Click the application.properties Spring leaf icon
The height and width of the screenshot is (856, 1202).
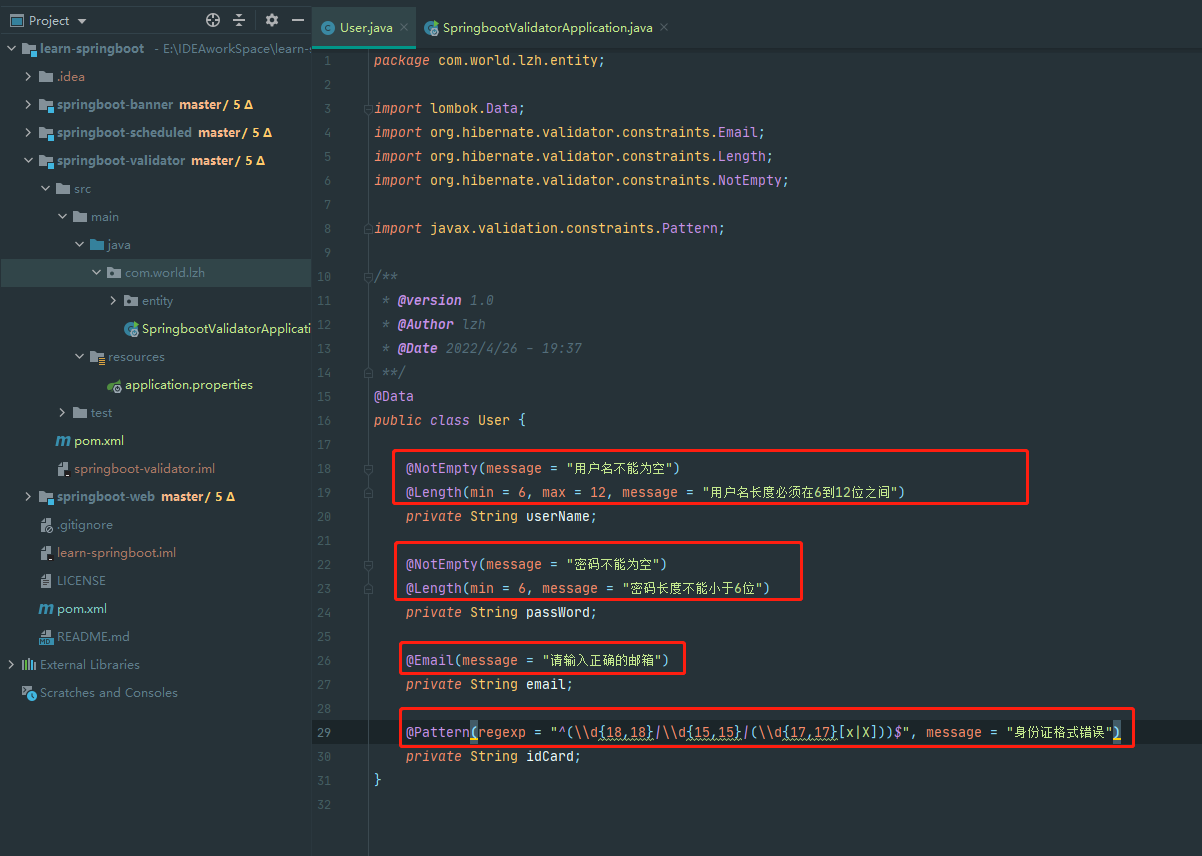point(114,385)
